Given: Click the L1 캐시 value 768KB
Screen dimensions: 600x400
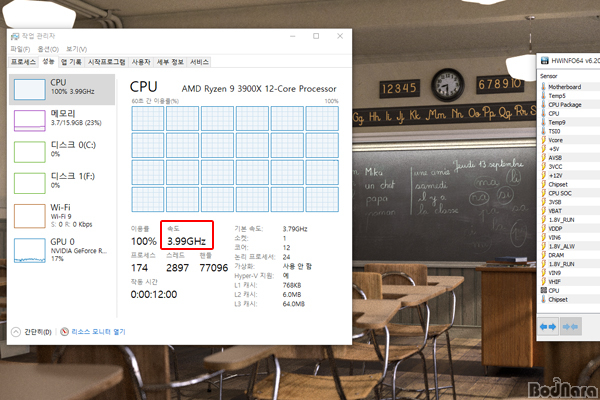Looking at the screenshot, I should pos(292,285).
